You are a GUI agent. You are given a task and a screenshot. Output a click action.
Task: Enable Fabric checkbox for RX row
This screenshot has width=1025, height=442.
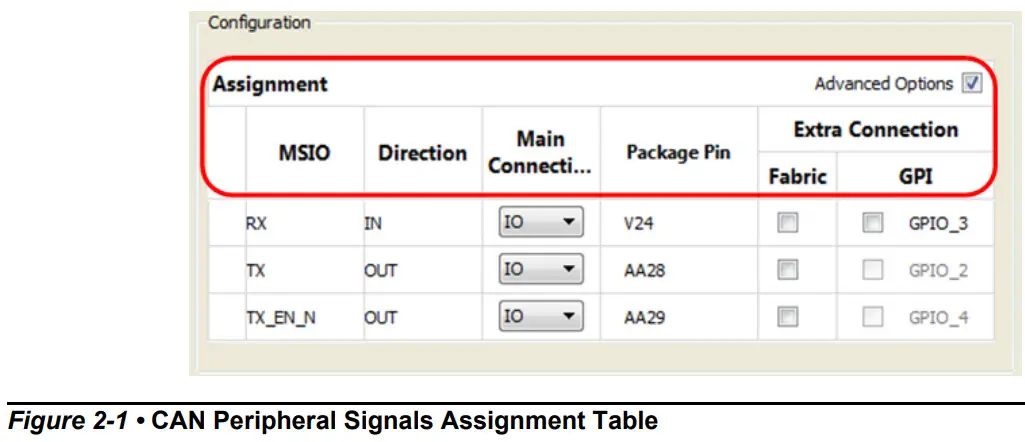coord(788,224)
